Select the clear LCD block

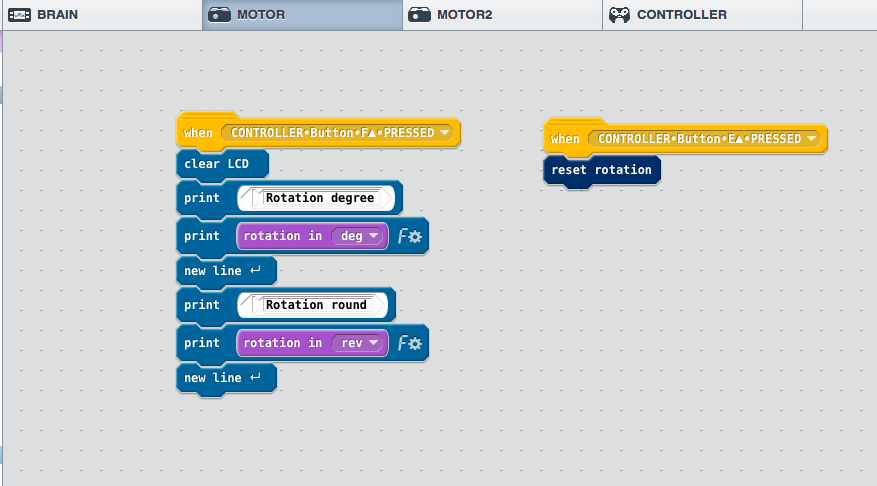click(223, 164)
